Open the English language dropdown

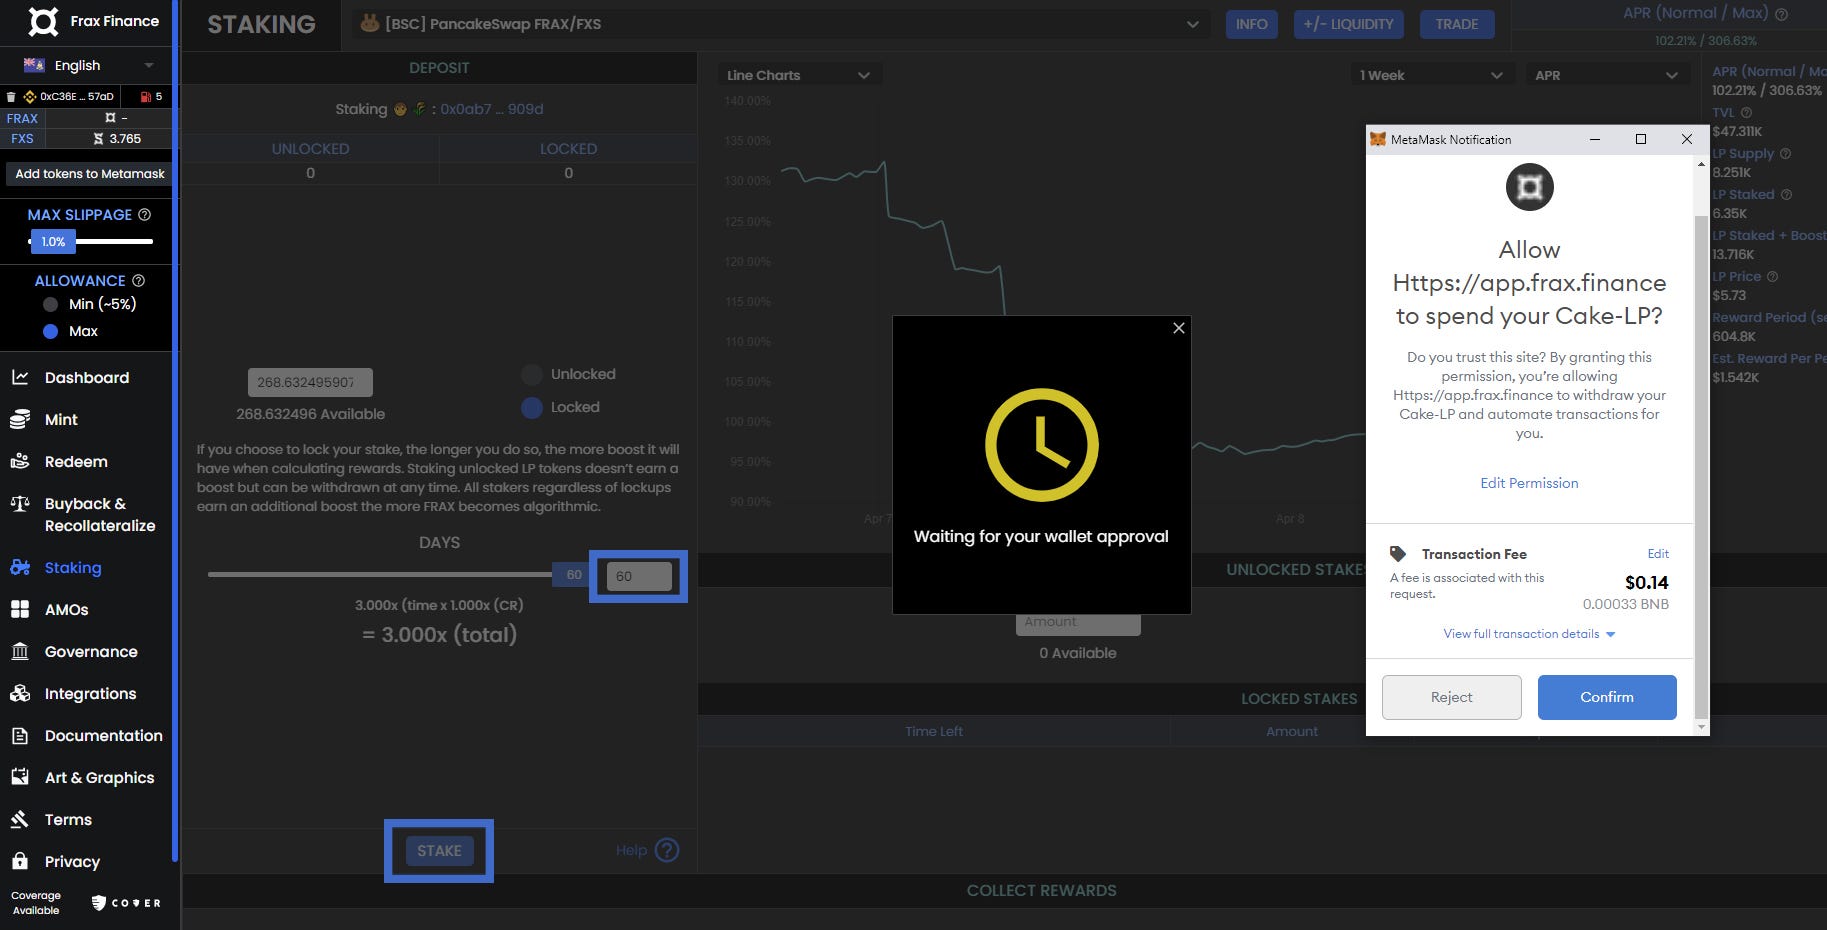coord(89,65)
